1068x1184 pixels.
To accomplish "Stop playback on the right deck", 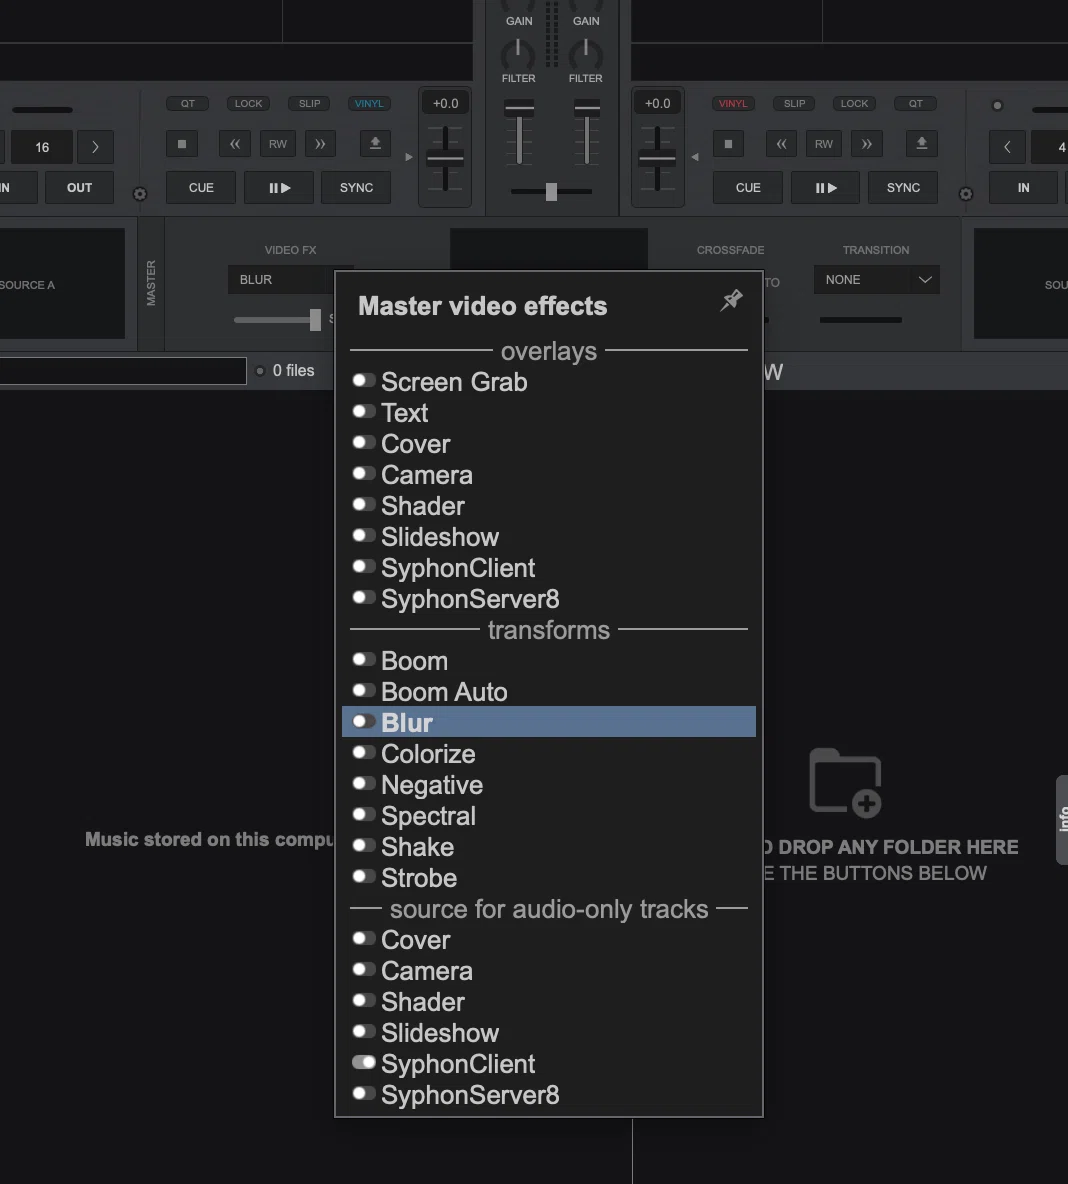I will tap(728, 143).
